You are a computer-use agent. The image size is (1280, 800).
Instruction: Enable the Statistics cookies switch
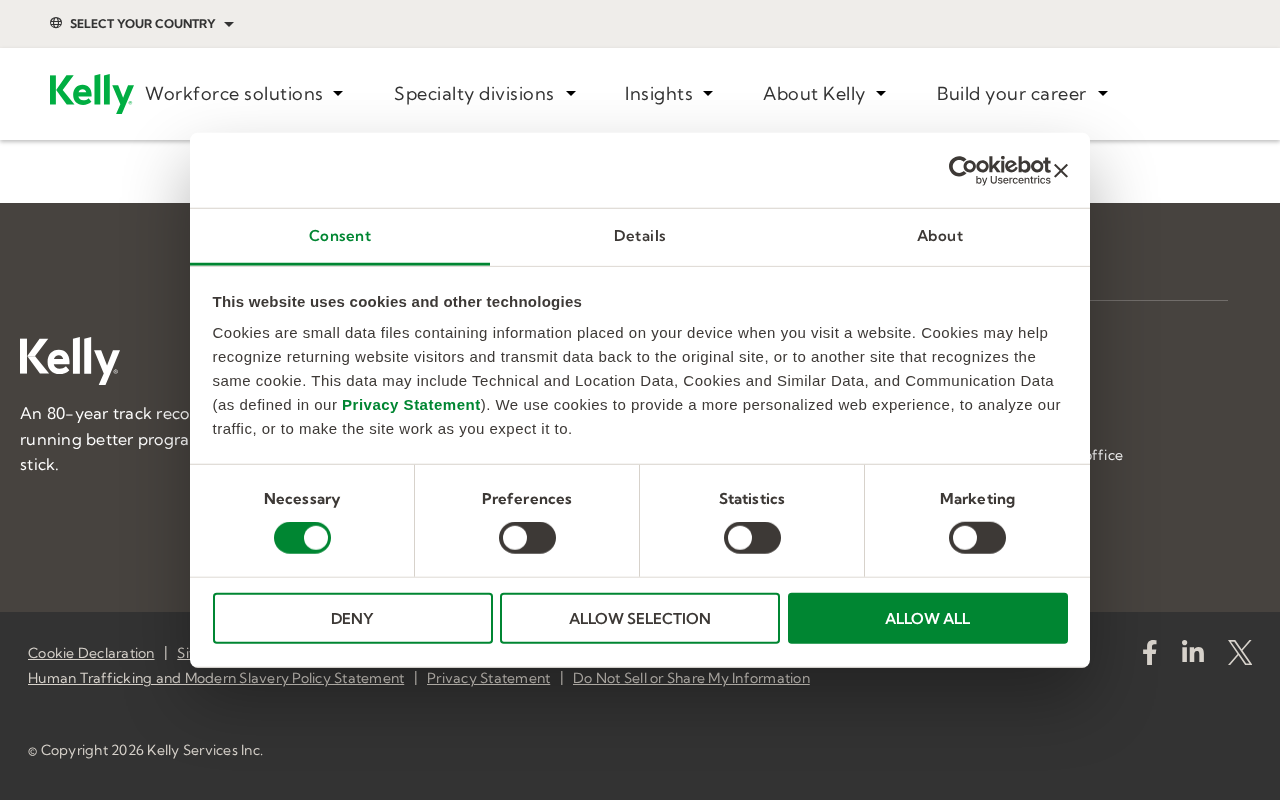[x=752, y=538]
